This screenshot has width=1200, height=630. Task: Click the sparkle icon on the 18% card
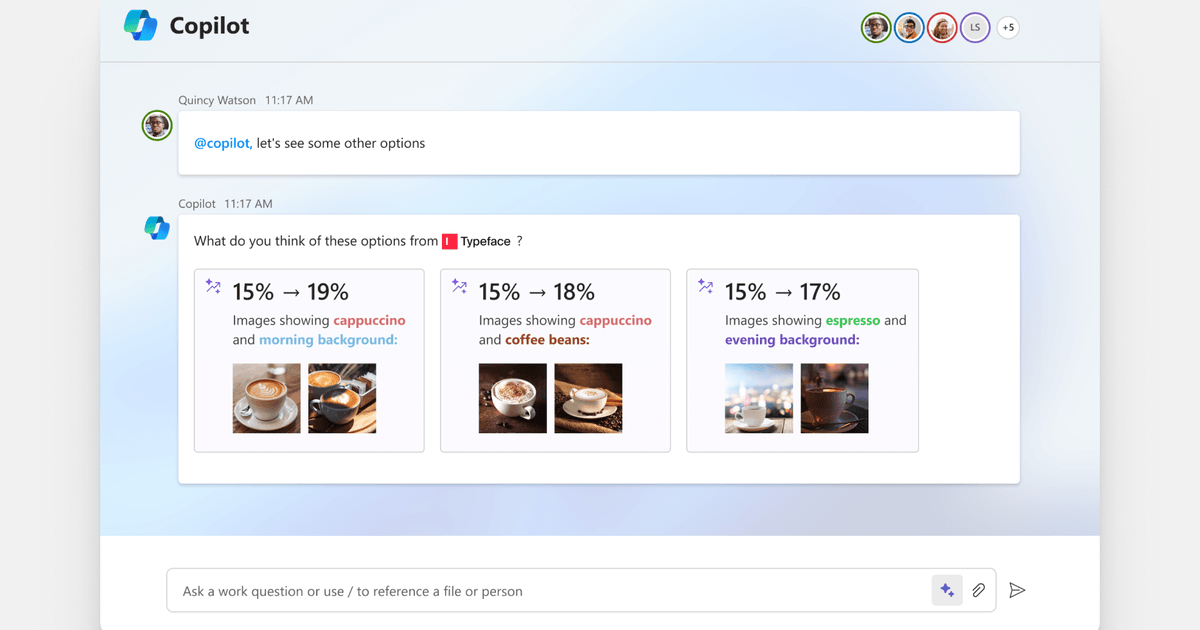pyautogui.click(x=459, y=286)
